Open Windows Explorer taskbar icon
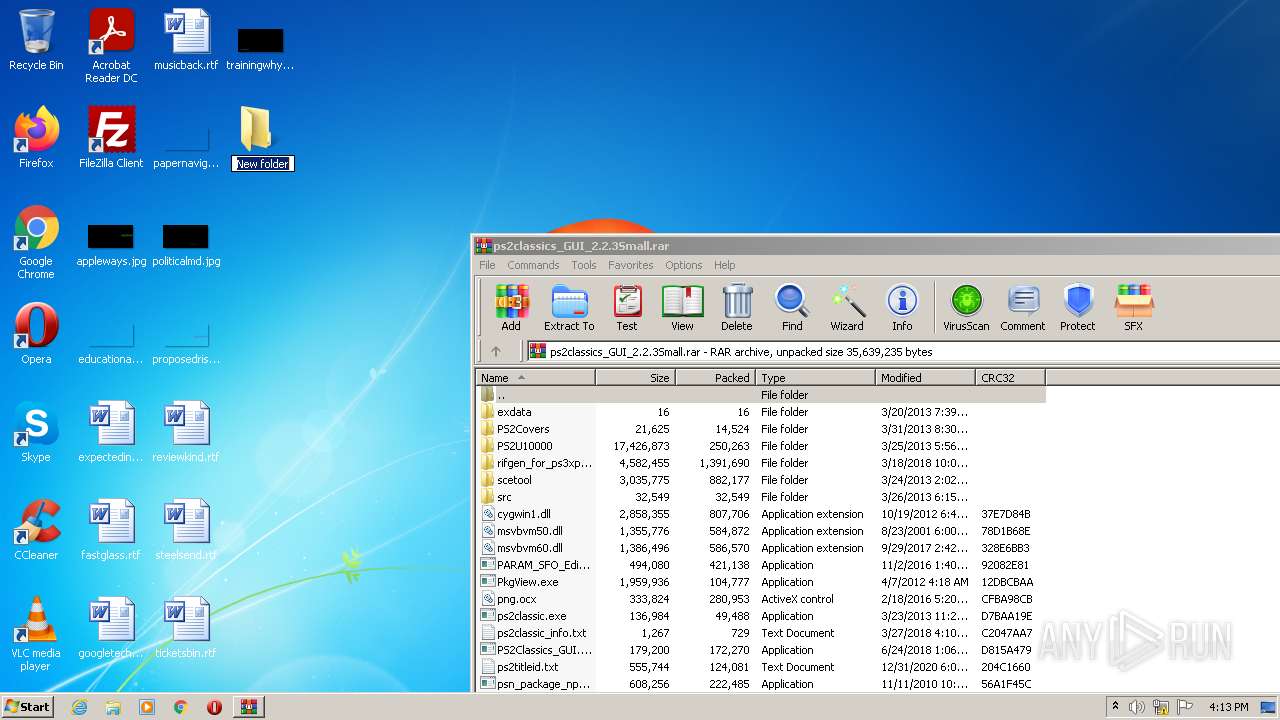This screenshot has height=720, width=1280. click(x=113, y=707)
